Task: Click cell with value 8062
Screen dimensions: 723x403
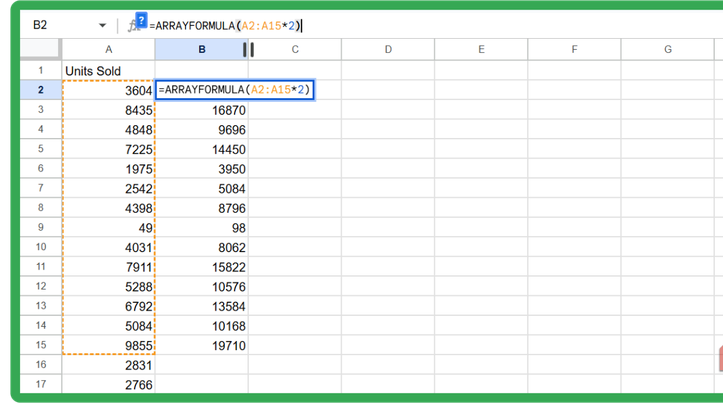Action: click(x=201, y=247)
